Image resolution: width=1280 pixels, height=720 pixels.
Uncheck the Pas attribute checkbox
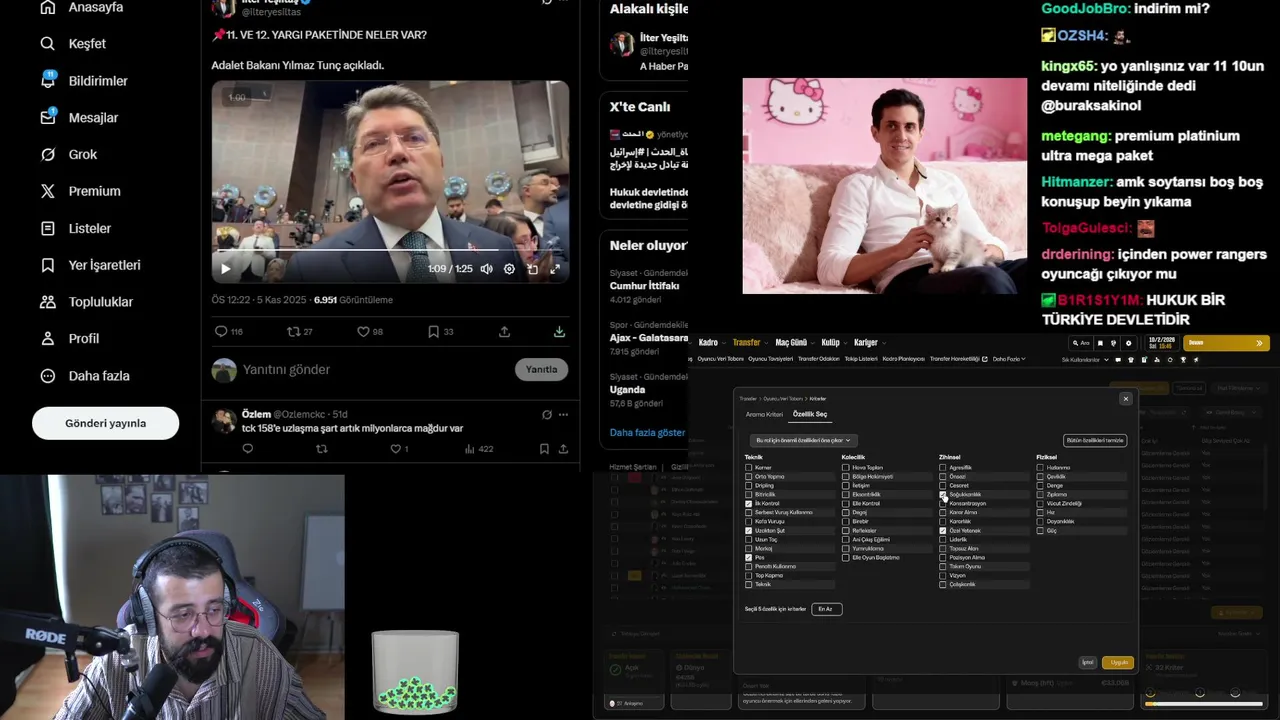748,558
